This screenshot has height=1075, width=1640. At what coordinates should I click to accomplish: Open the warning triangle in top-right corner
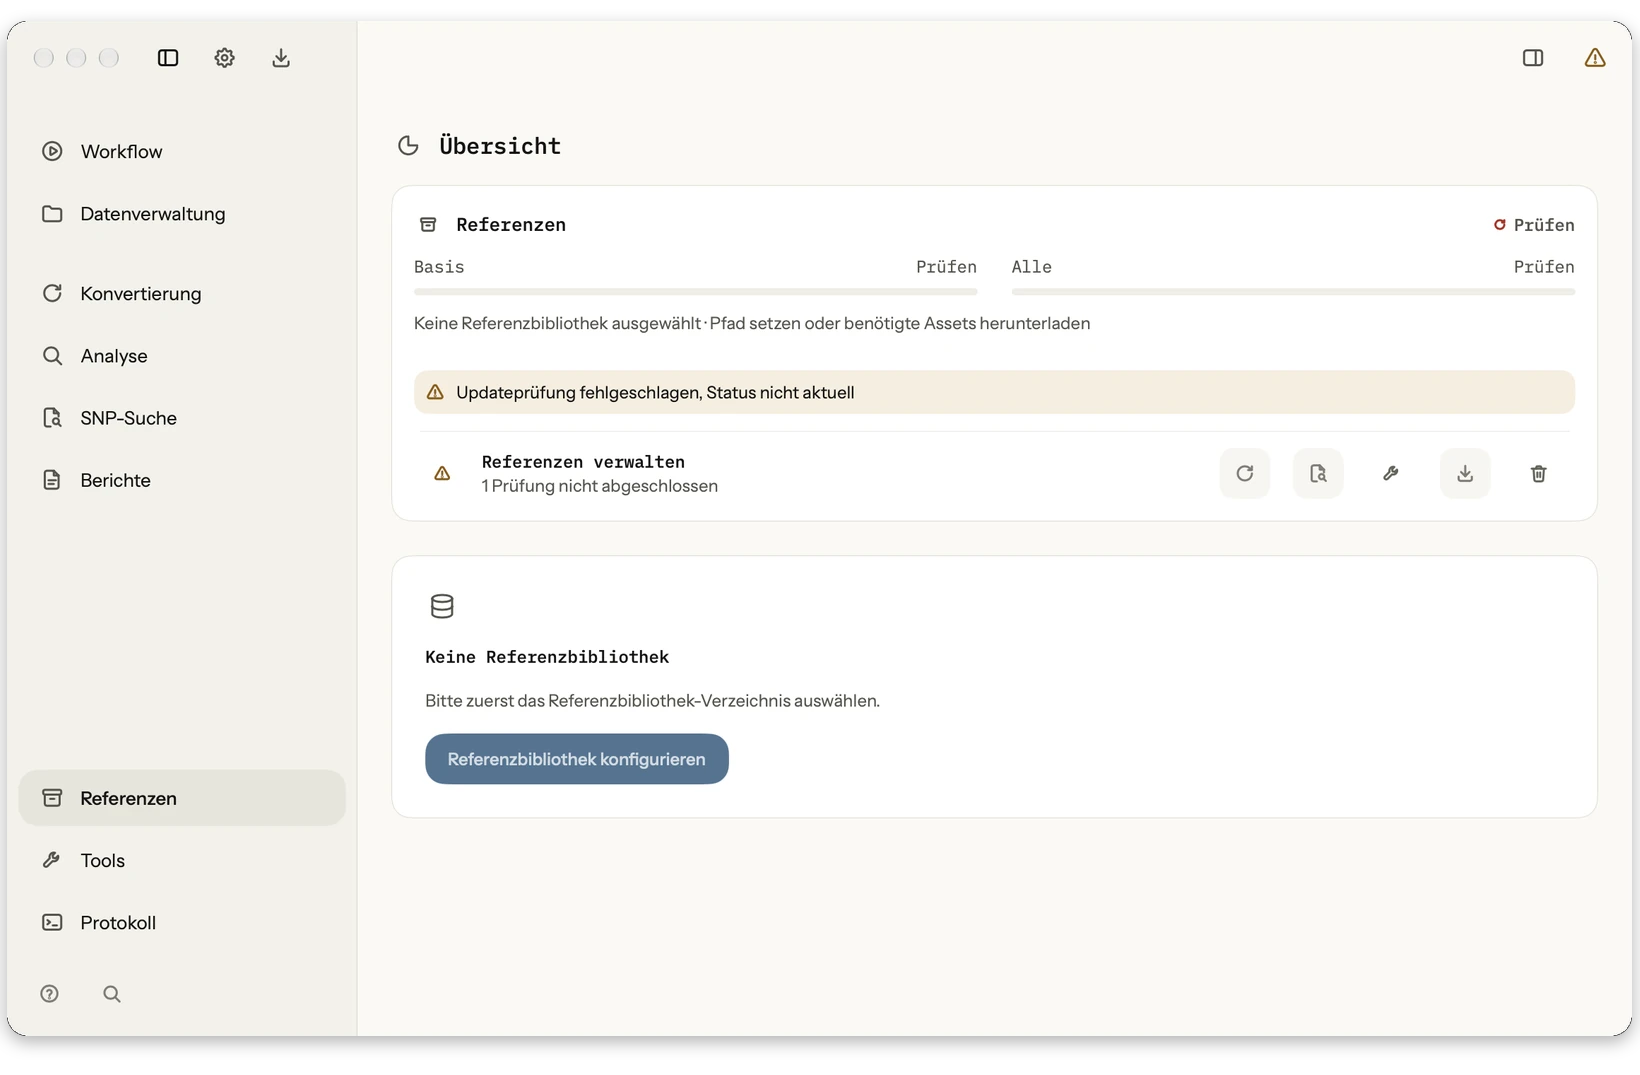1595,58
